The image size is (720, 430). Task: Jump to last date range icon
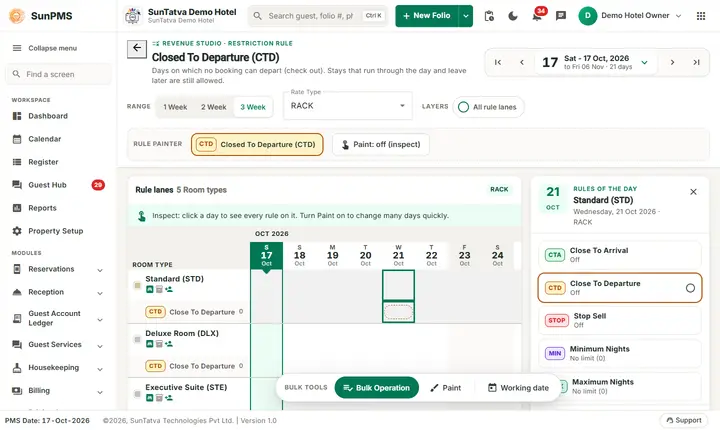[x=696, y=62]
